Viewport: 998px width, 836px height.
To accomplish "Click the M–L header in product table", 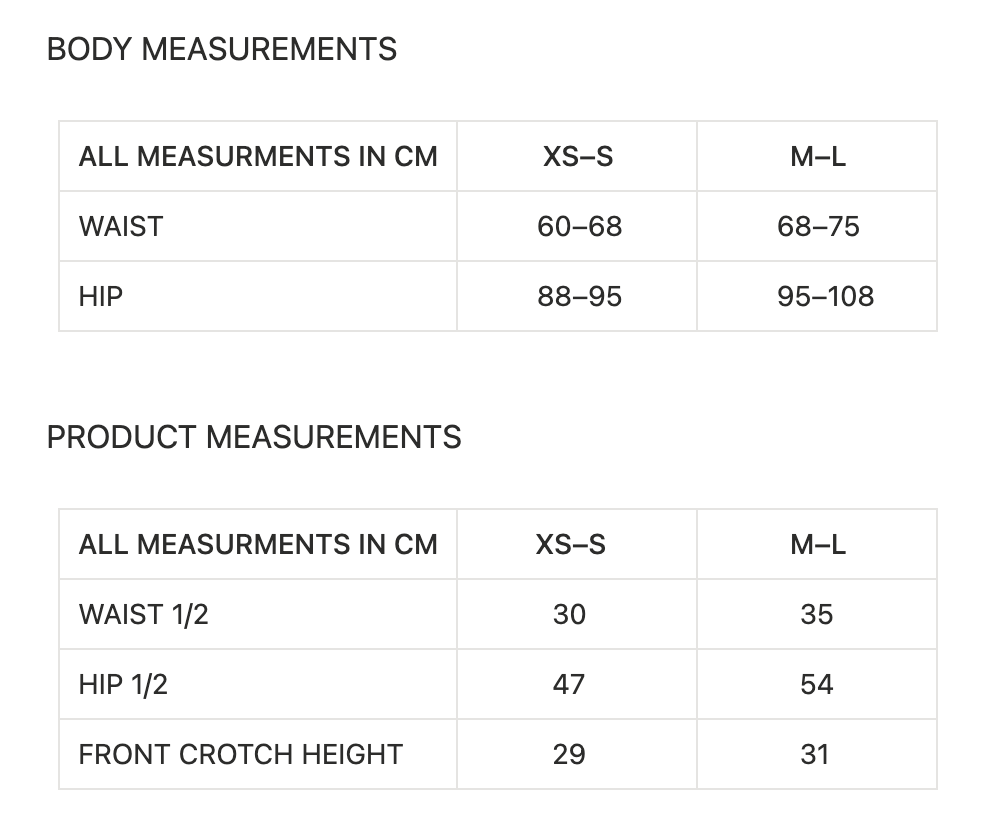I will 818,545.
